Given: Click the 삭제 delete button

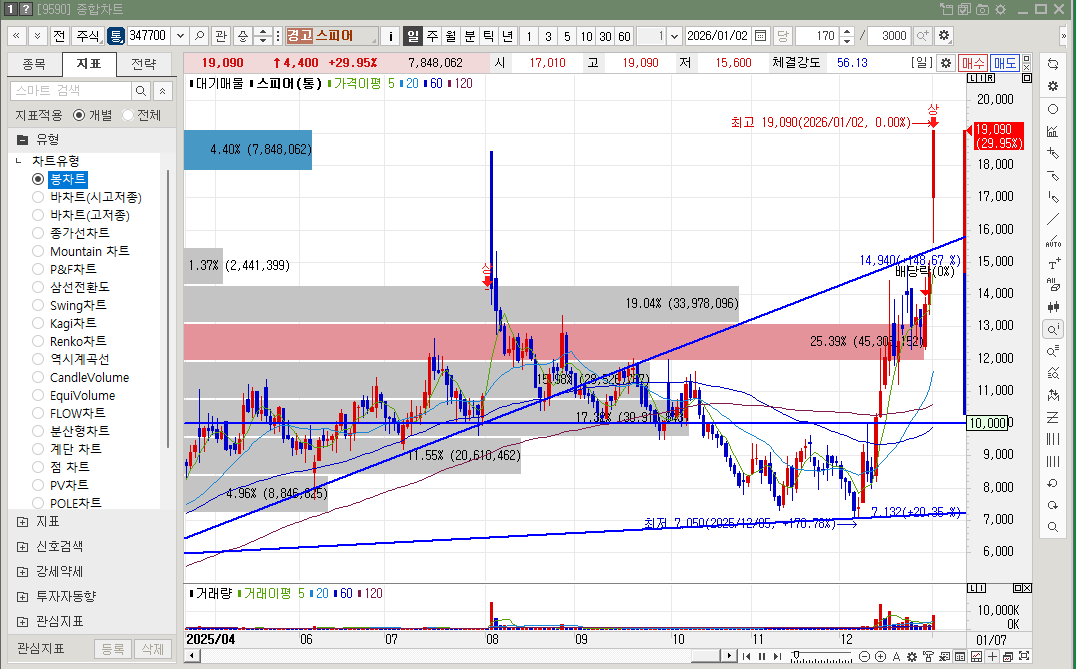Looking at the screenshot, I should [x=152, y=648].
